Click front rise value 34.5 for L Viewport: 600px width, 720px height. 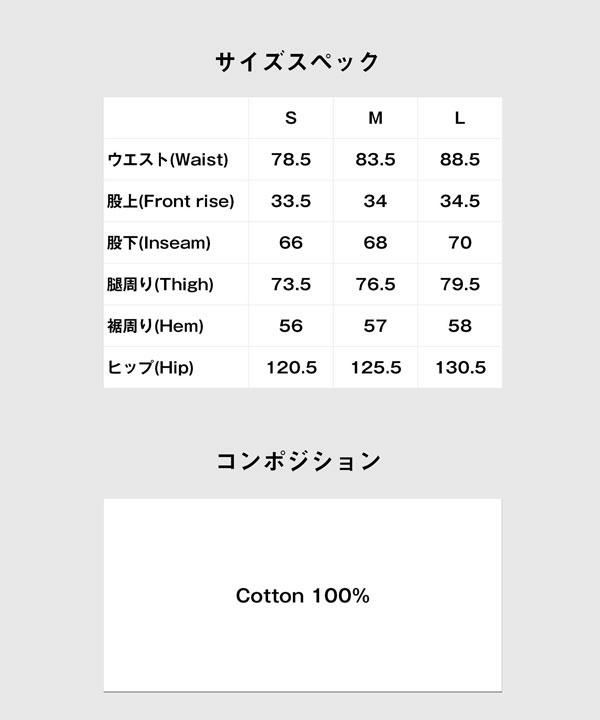tap(460, 201)
